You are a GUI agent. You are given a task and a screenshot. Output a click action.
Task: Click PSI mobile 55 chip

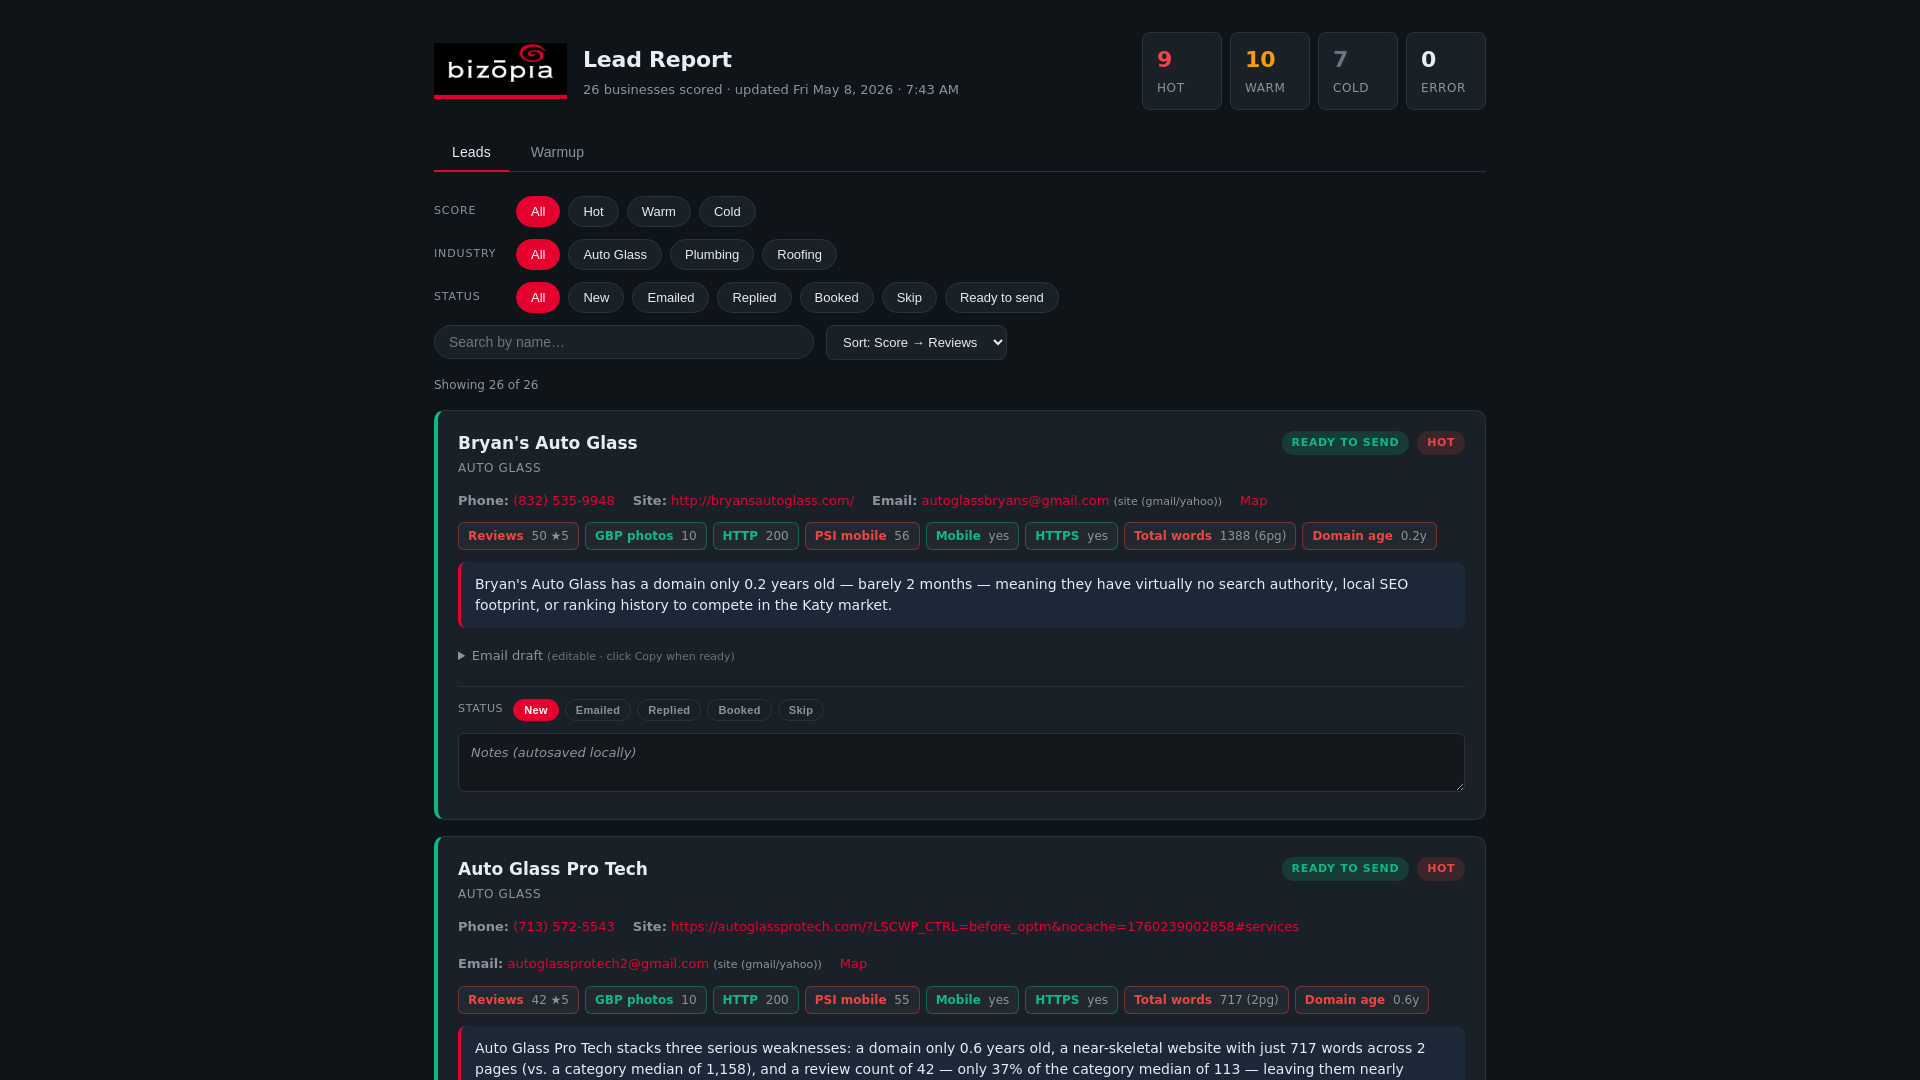(x=862, y=1000)
